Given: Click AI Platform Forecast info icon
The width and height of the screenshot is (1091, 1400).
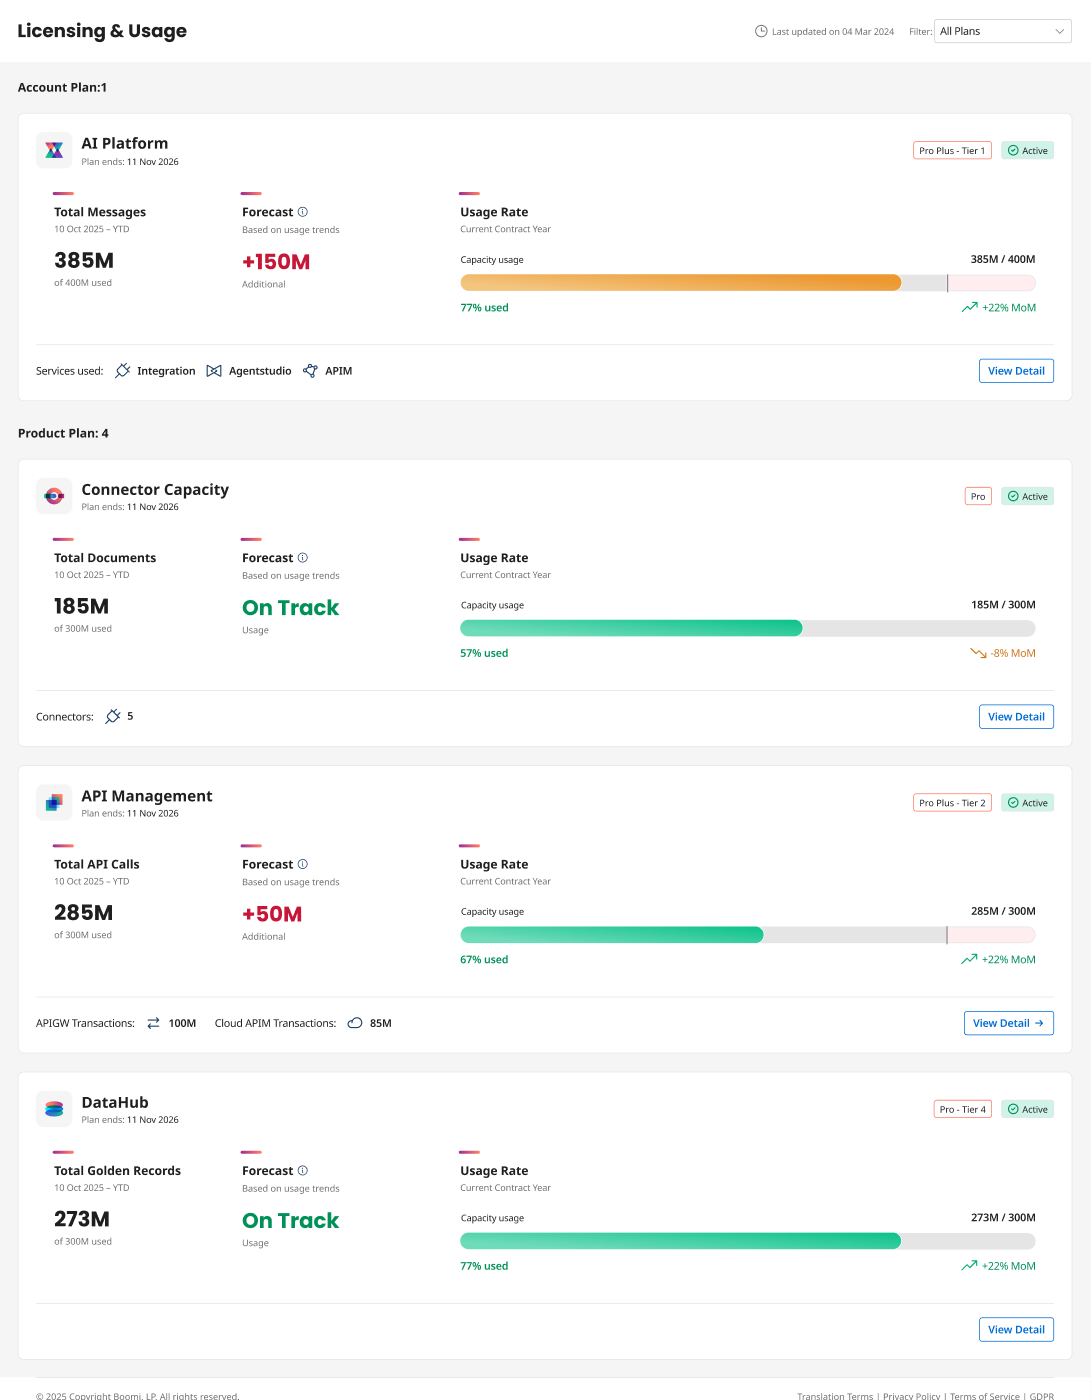Looking at the screenshot, I should tap(303, 212).
